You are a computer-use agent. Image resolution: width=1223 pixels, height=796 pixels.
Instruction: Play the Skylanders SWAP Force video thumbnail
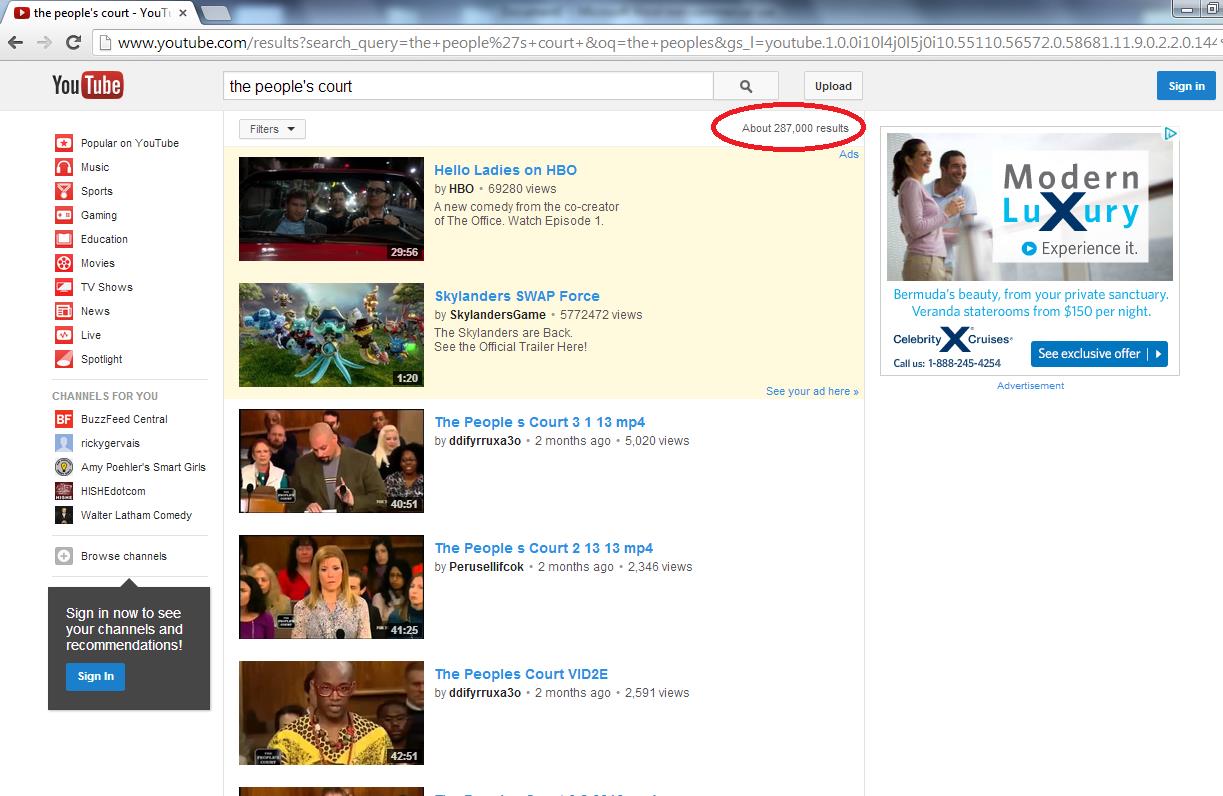point(331,335)
